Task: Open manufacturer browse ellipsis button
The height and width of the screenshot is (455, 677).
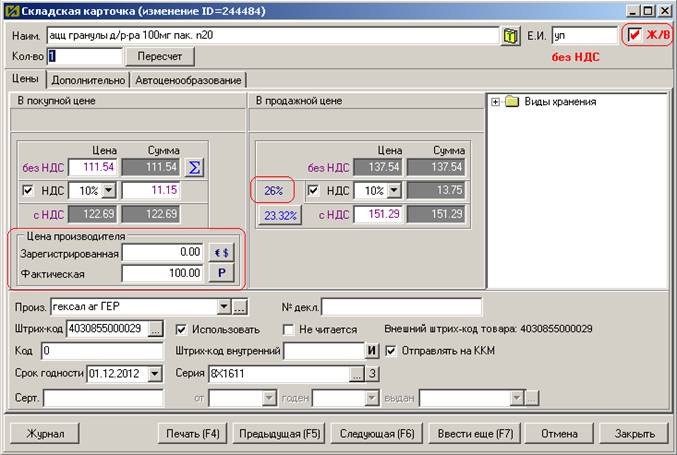Action: 240,306
